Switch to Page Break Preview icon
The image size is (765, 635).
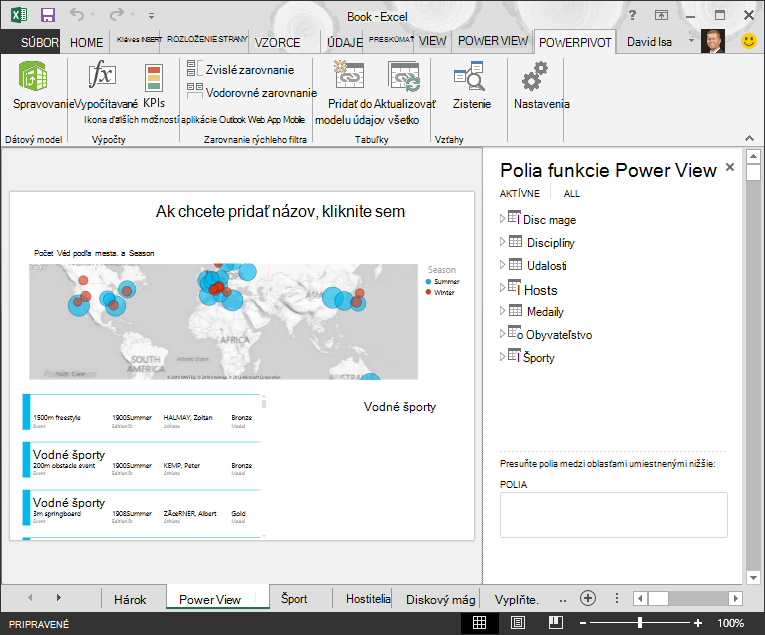(x=556, y=623)
